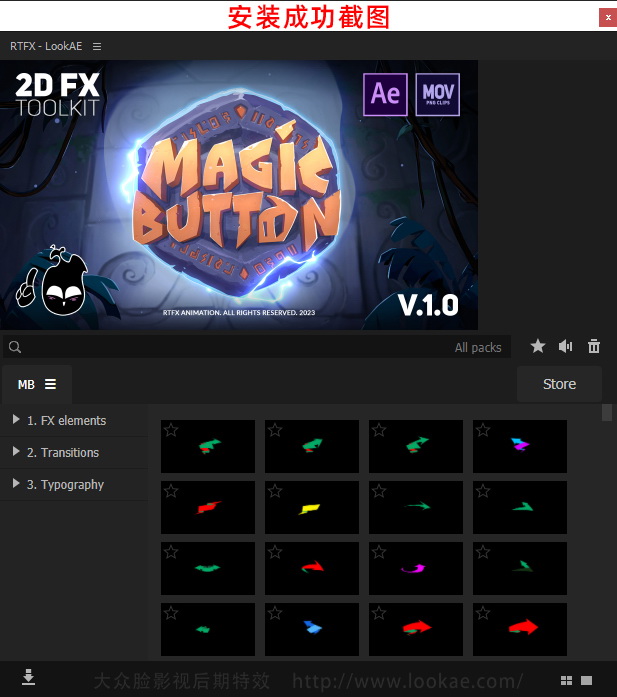This screenshot has width=617, height=697.
Task: Favorite the curved red arrow in row three
Action: [275, 552]
